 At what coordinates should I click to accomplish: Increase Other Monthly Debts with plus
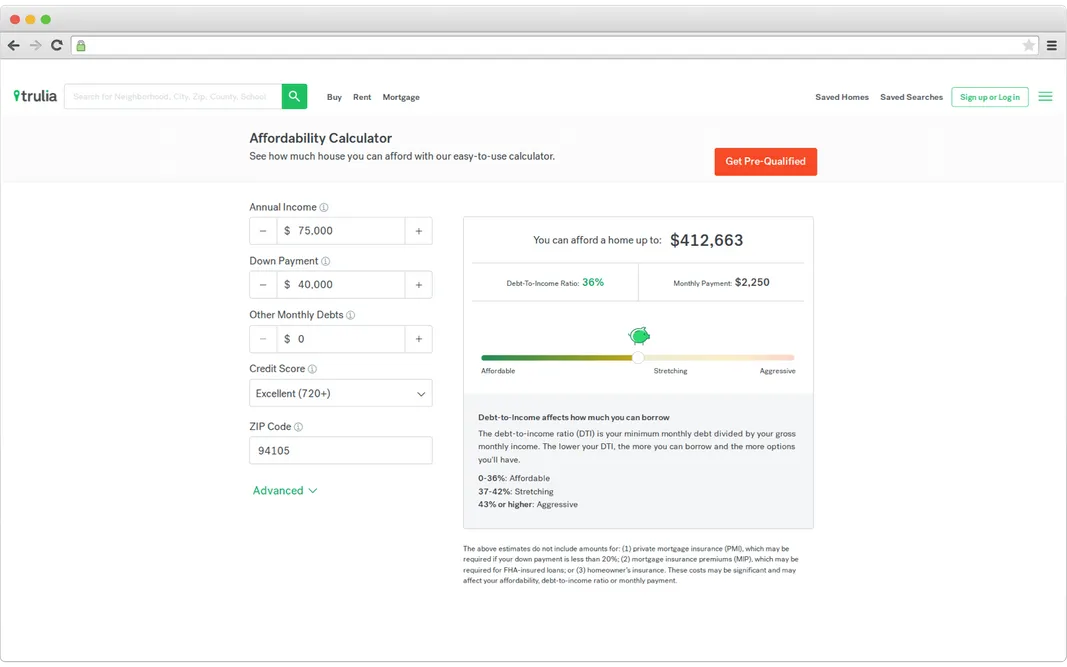418,338
